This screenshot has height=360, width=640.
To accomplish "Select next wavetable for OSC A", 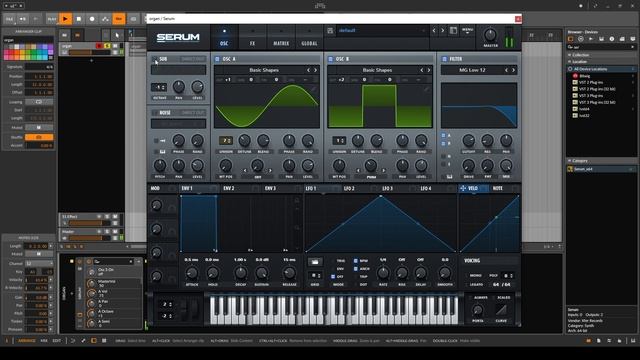I will coord(315,70).
